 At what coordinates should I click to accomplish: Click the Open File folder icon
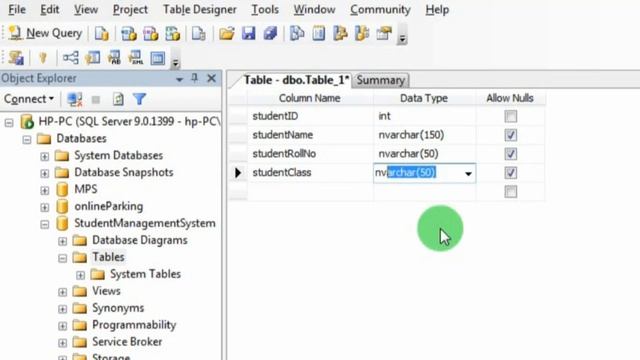[x=227, y=33]
